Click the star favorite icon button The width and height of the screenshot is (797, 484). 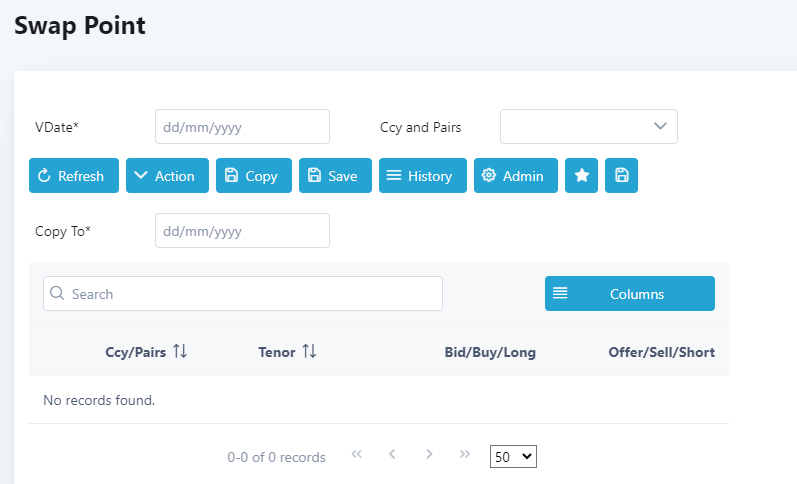point(581,175)
